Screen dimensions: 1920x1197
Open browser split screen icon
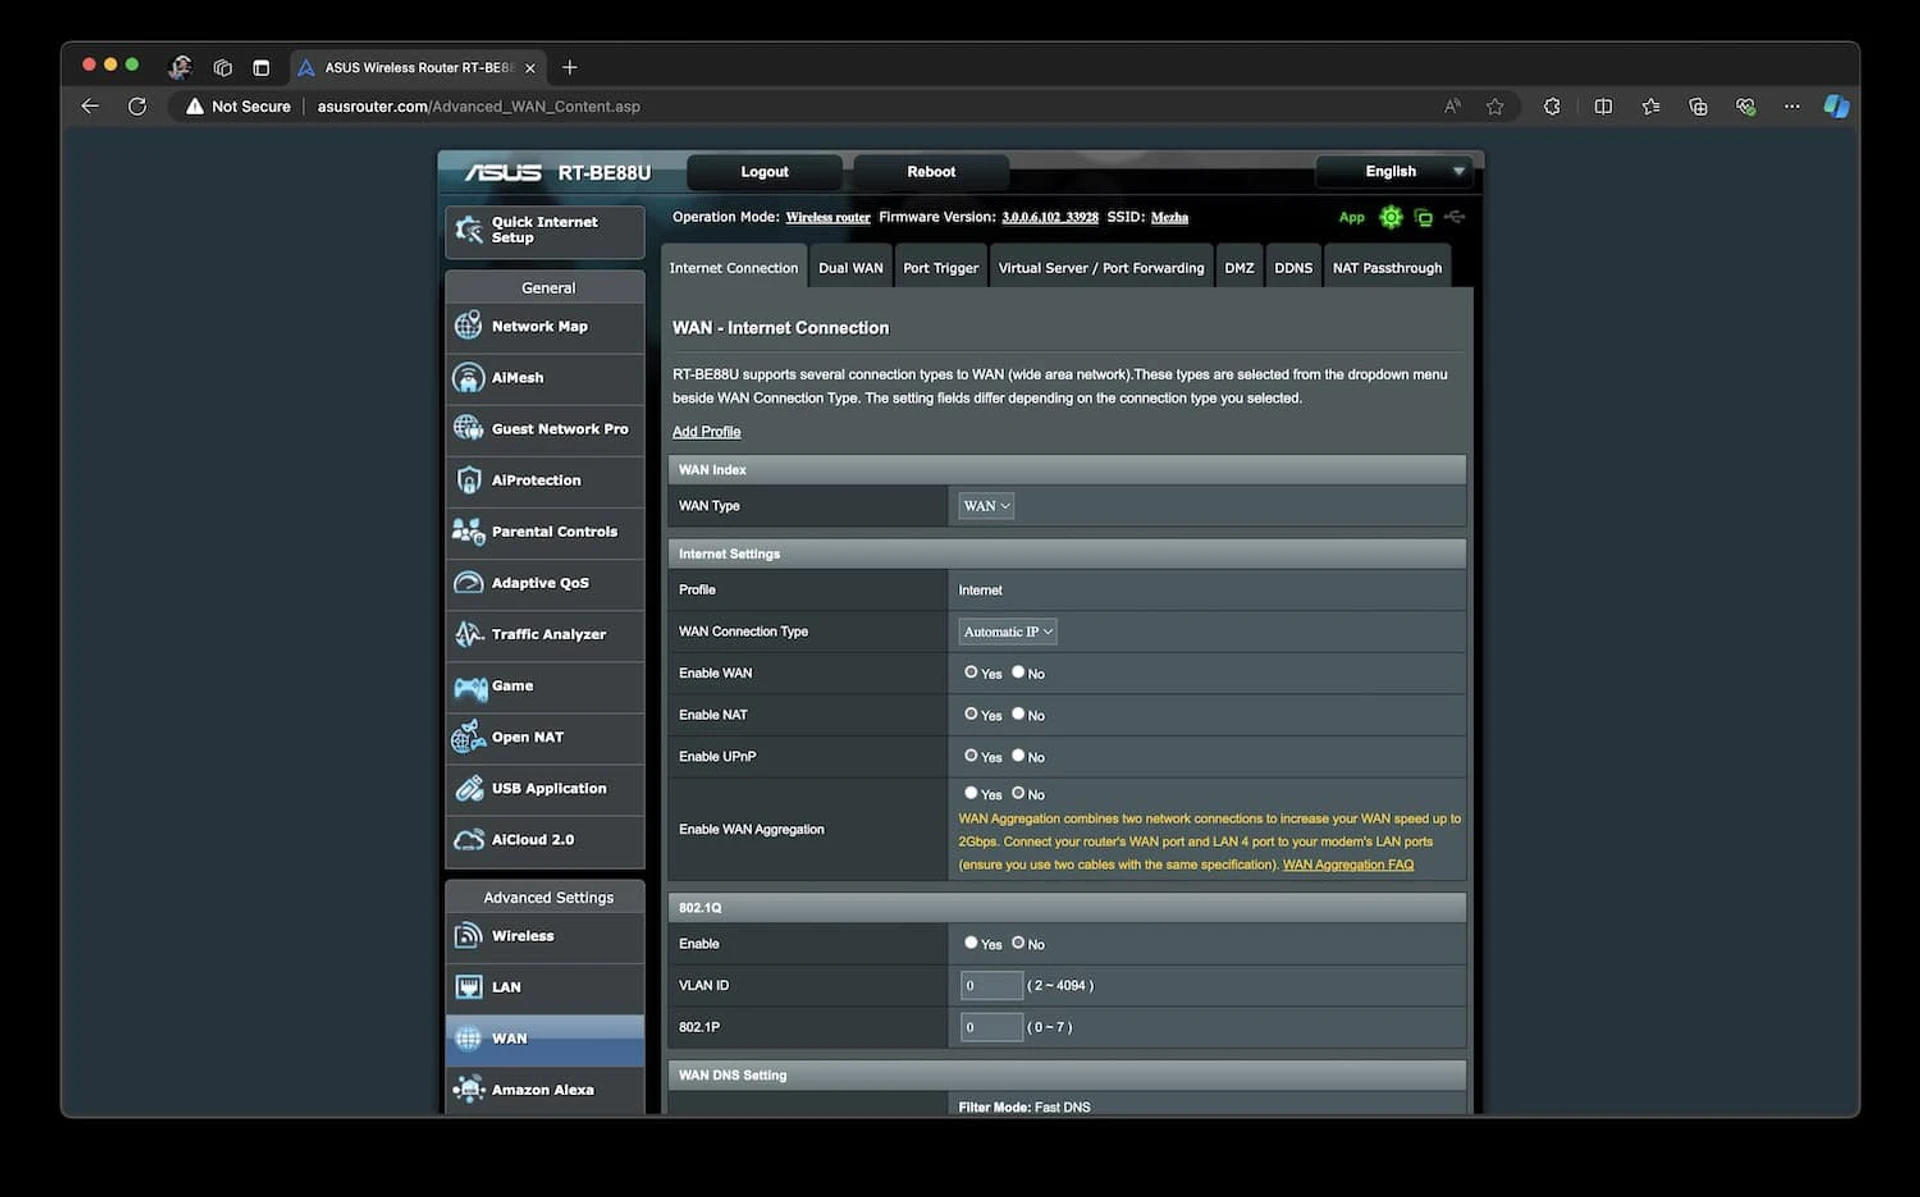(x=1603, y=106)
